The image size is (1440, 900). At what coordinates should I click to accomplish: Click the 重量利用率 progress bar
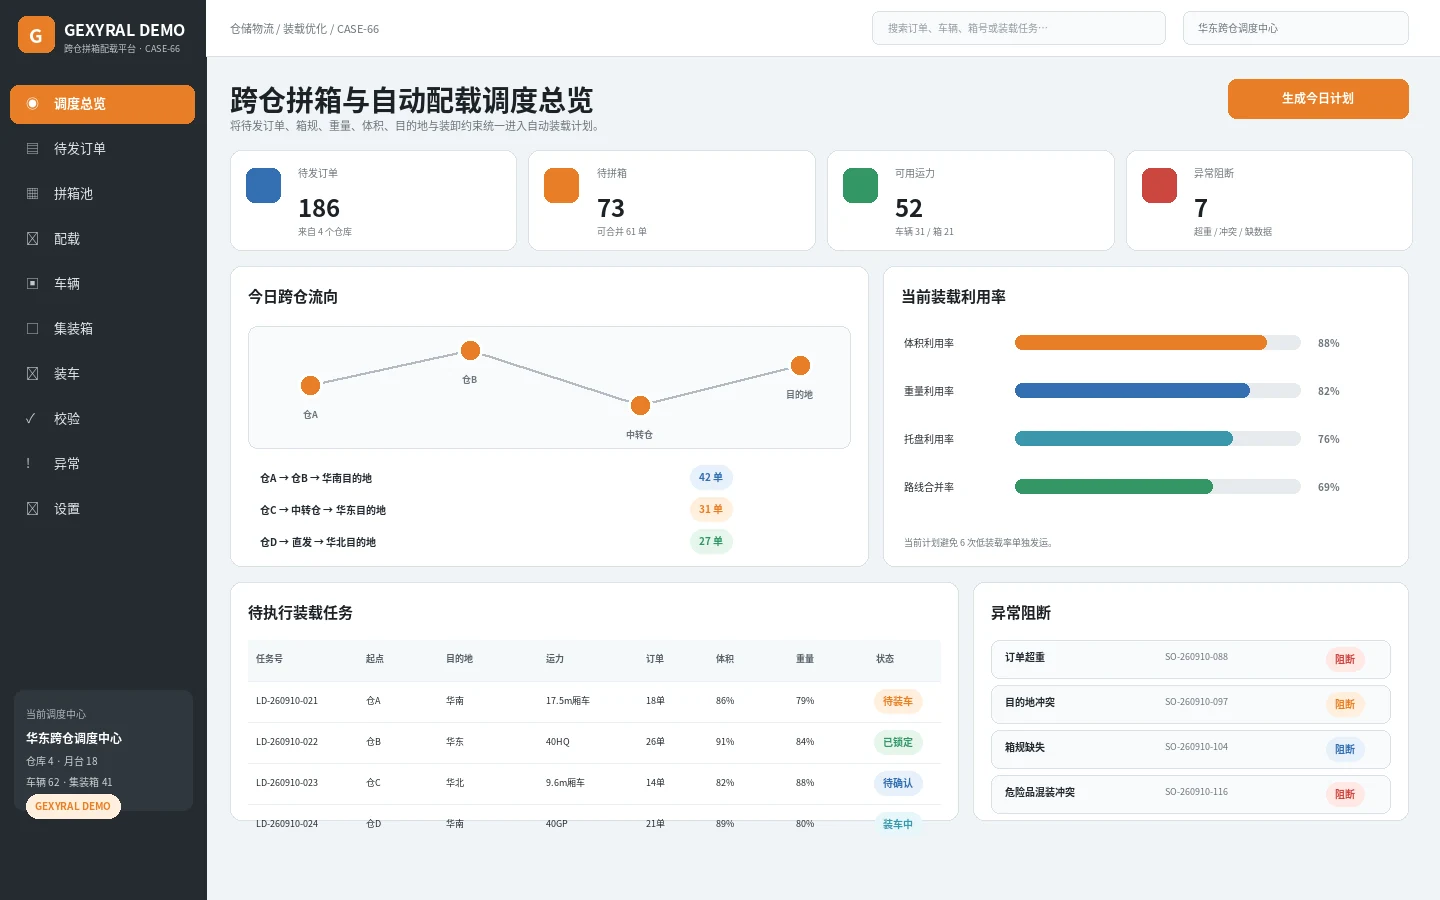[1158, 391]
